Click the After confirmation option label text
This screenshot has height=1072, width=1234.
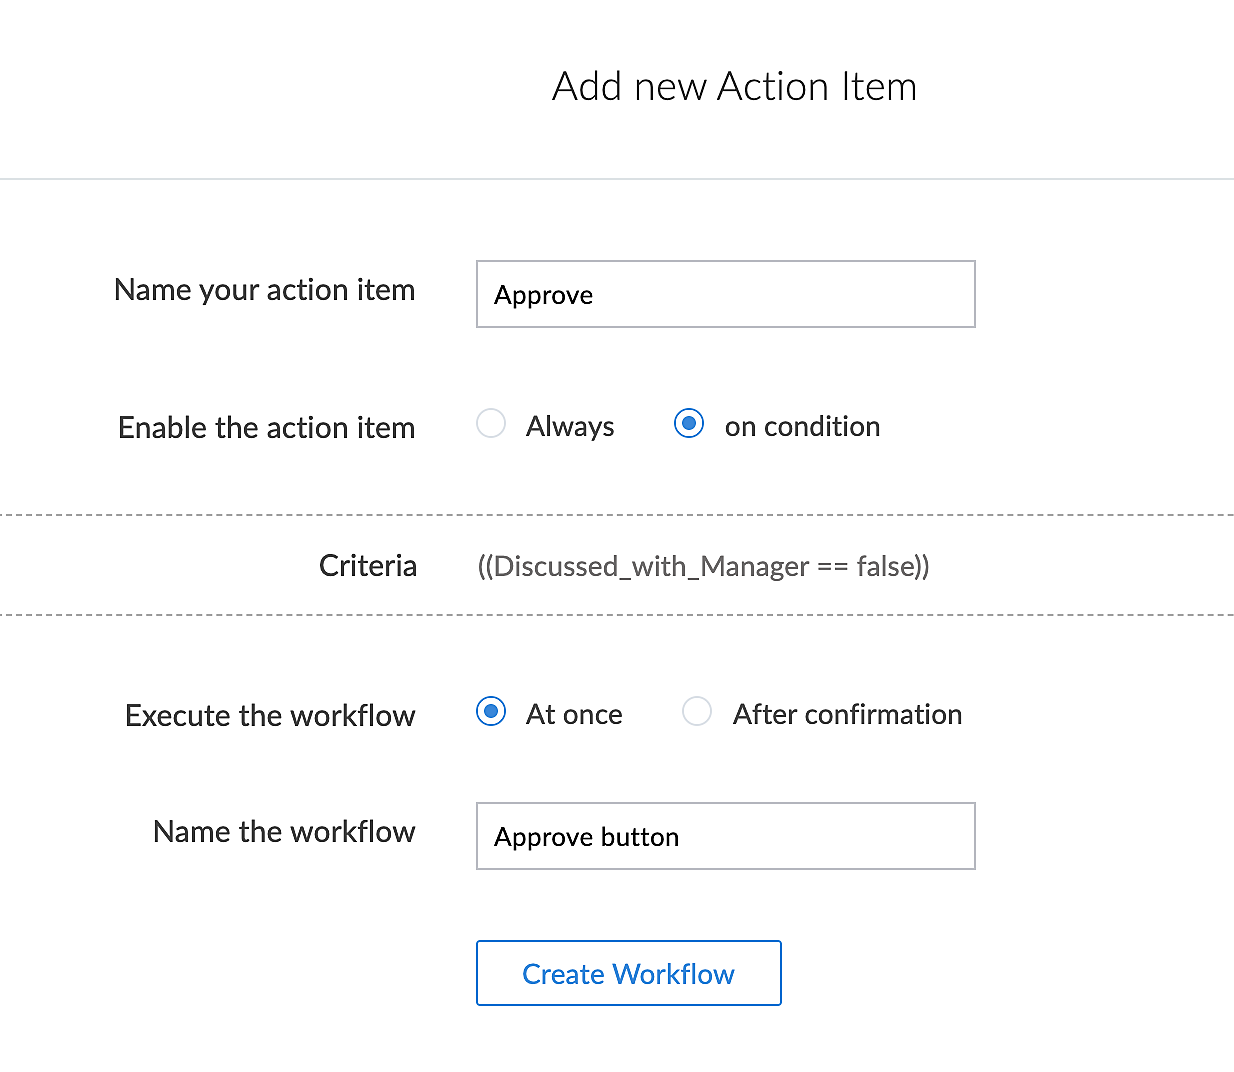click(847, 714)
